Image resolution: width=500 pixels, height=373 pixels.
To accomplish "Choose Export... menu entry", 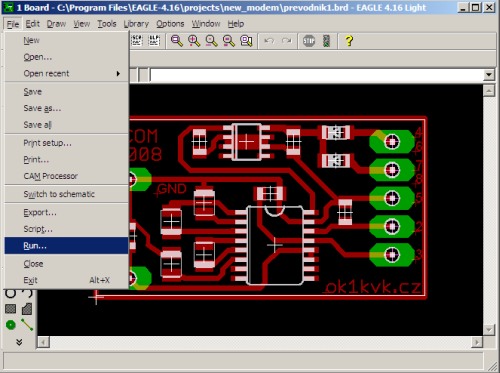I will click(66, 212).
